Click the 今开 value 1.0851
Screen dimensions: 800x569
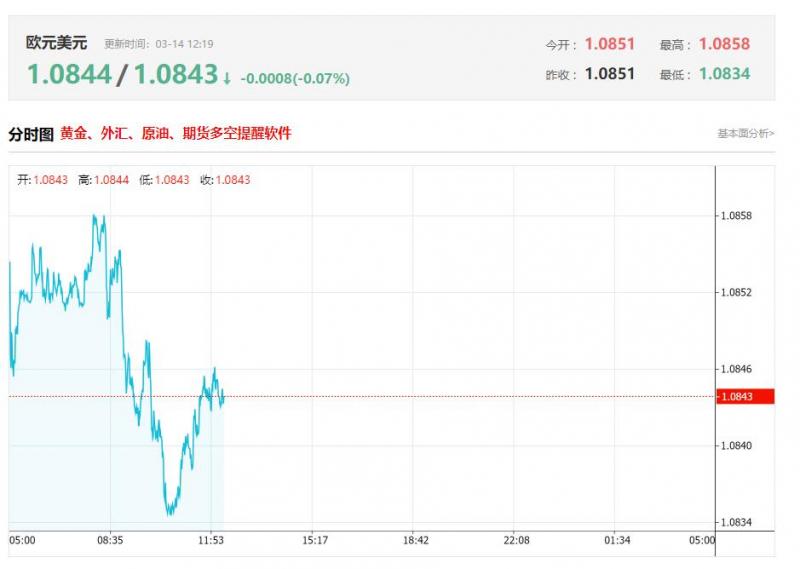click(x=610, y=44)
